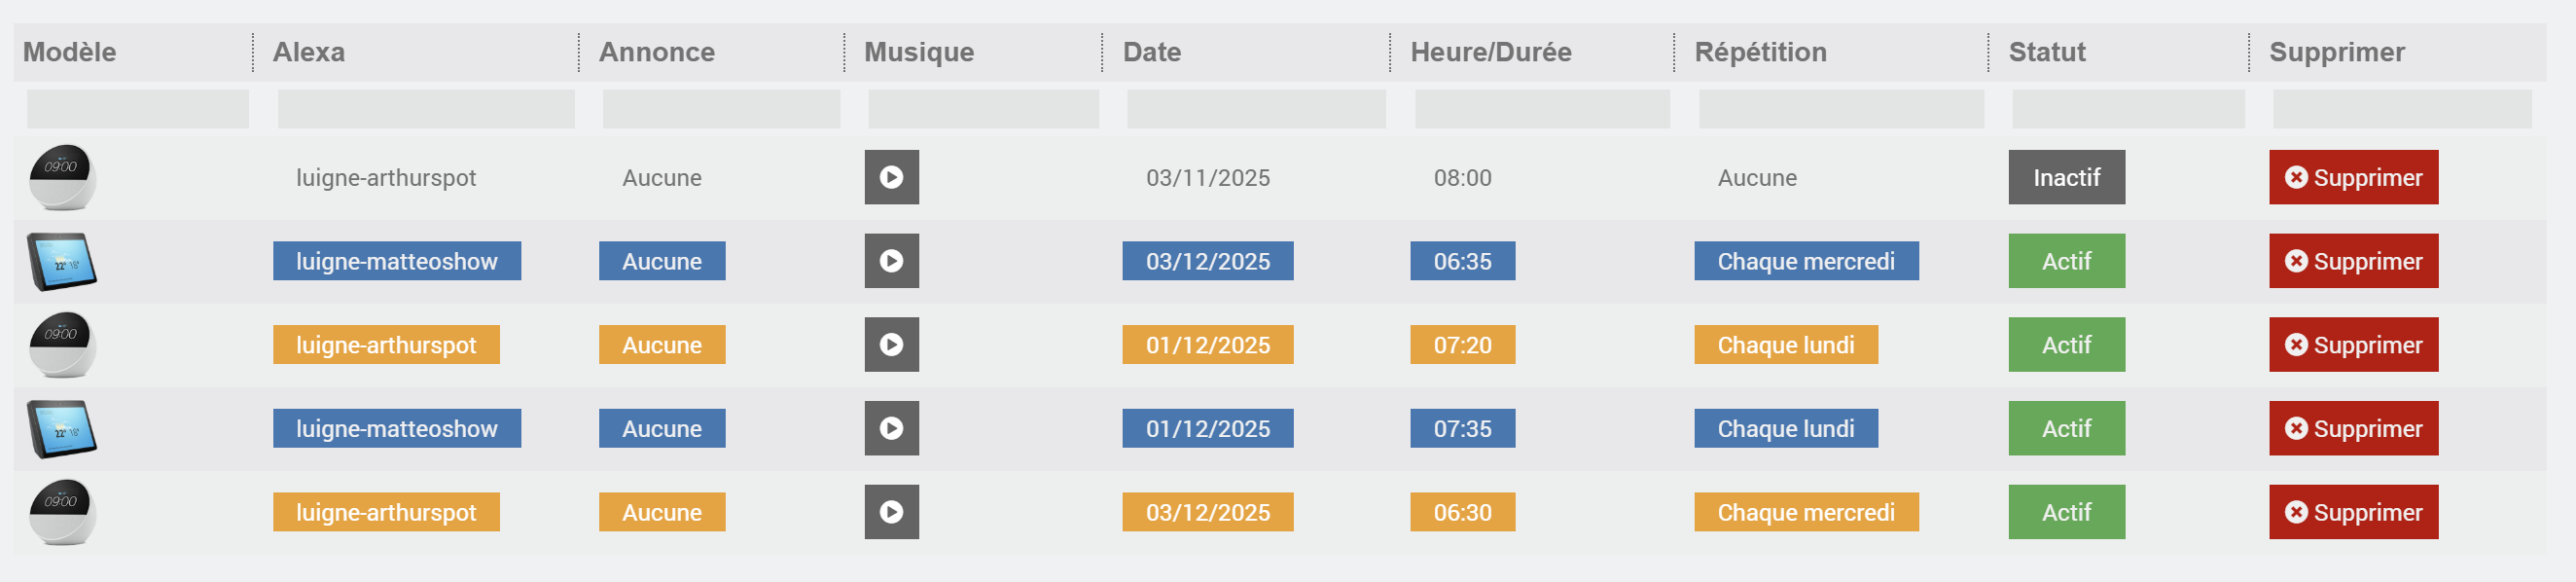Play music for the 06:35 Wednesday alarm
The image size is (2576, 582).
coord(891,261)
